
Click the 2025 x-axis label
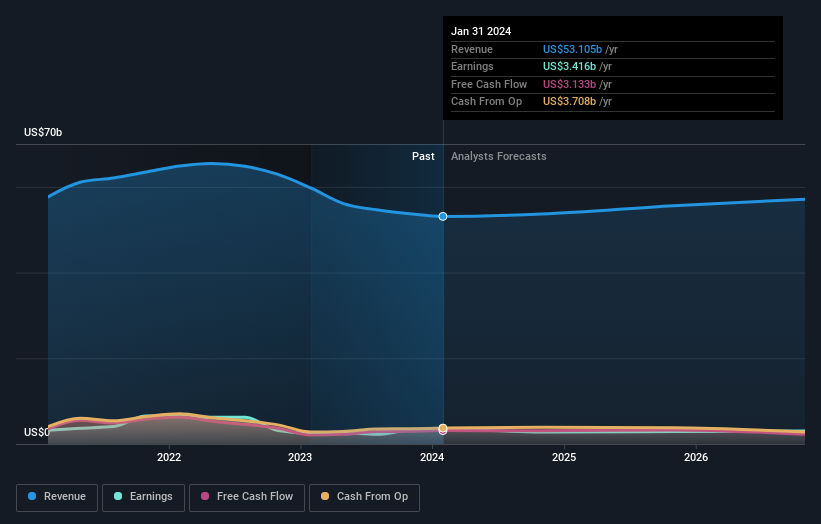(x=564, y=457)
